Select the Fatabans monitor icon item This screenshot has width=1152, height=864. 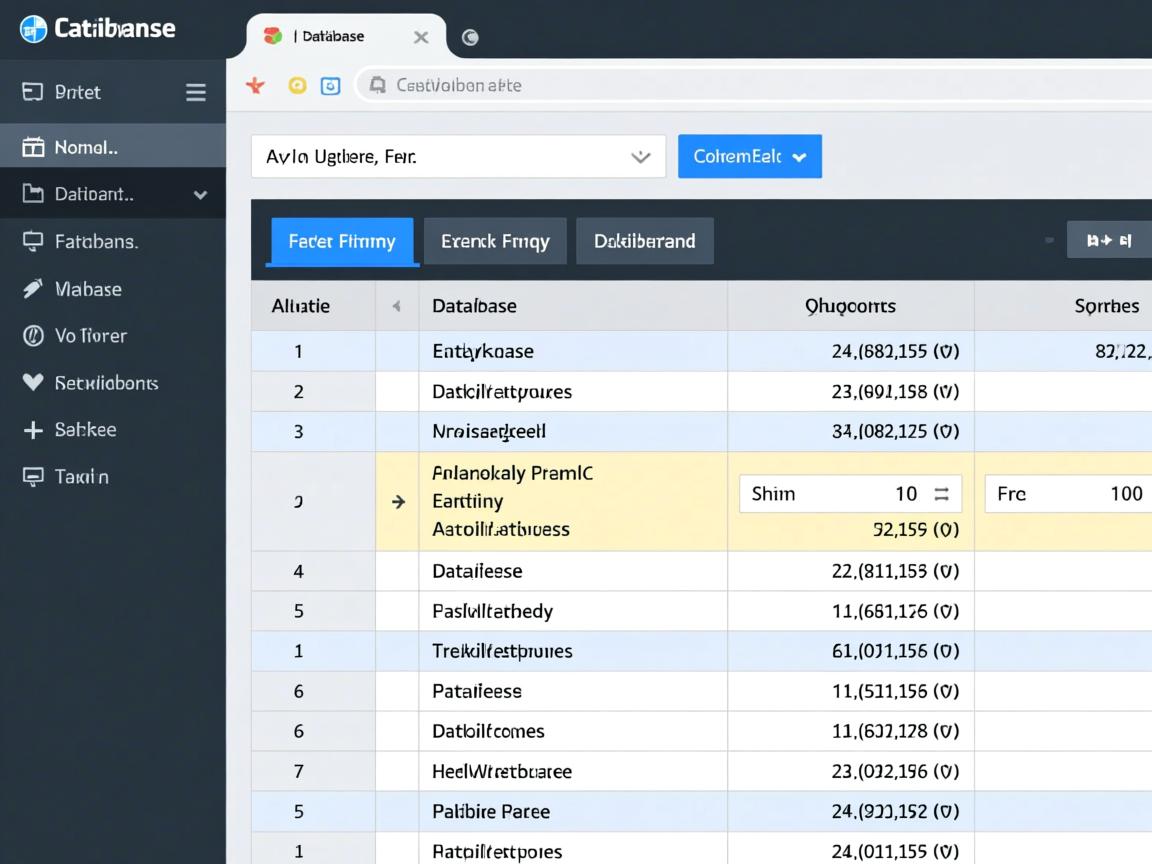[x=33, y=241]
